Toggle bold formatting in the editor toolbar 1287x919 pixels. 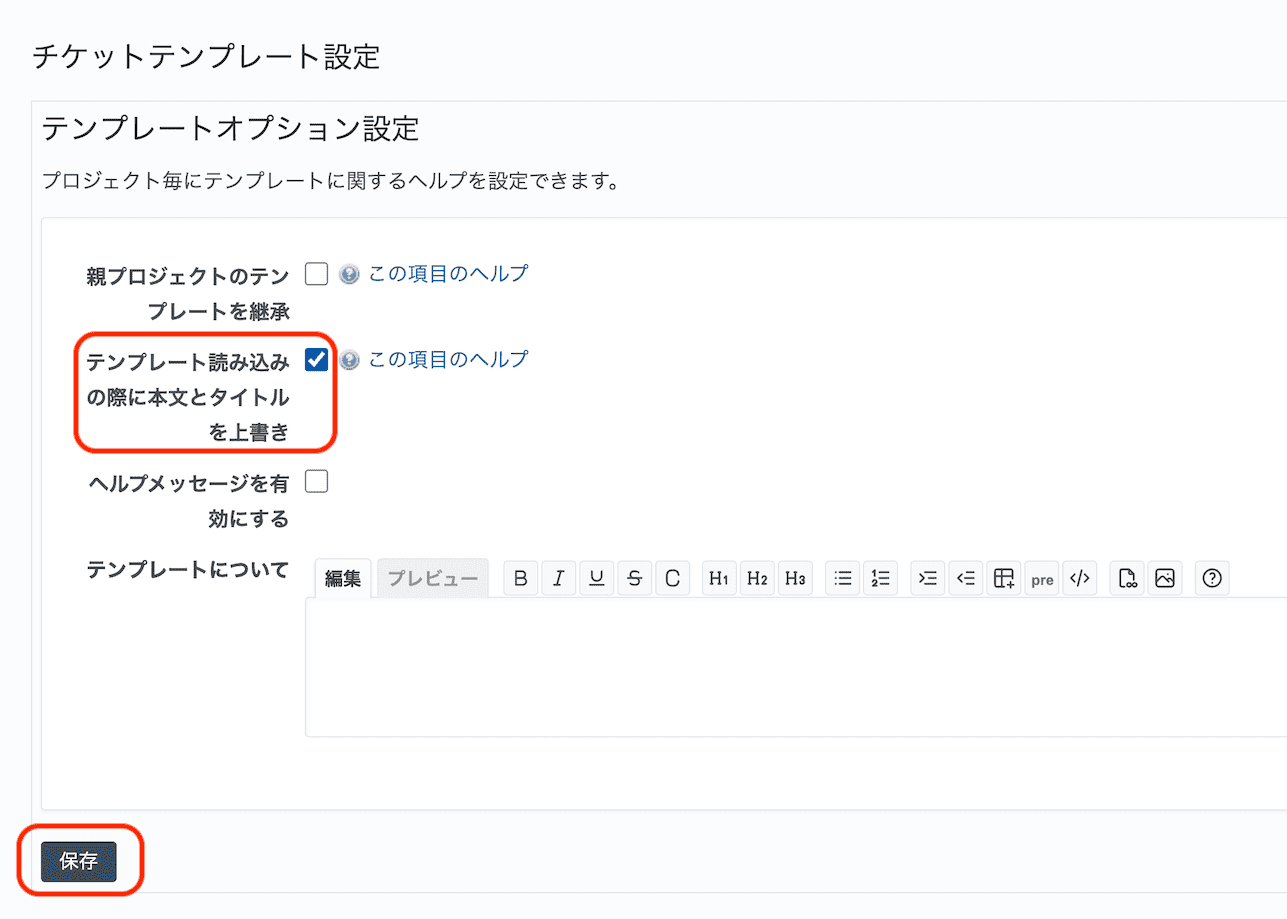click(x=520, y=578)
